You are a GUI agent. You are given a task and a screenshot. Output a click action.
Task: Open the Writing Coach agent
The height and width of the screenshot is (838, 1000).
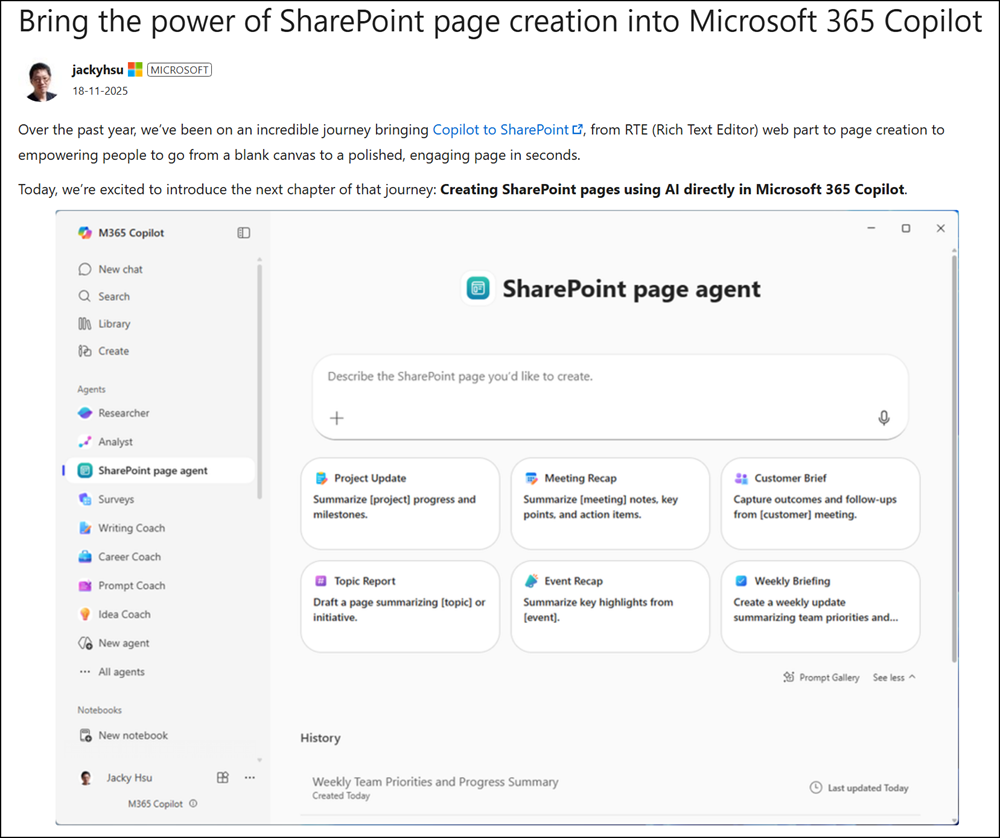pos(131,528)
